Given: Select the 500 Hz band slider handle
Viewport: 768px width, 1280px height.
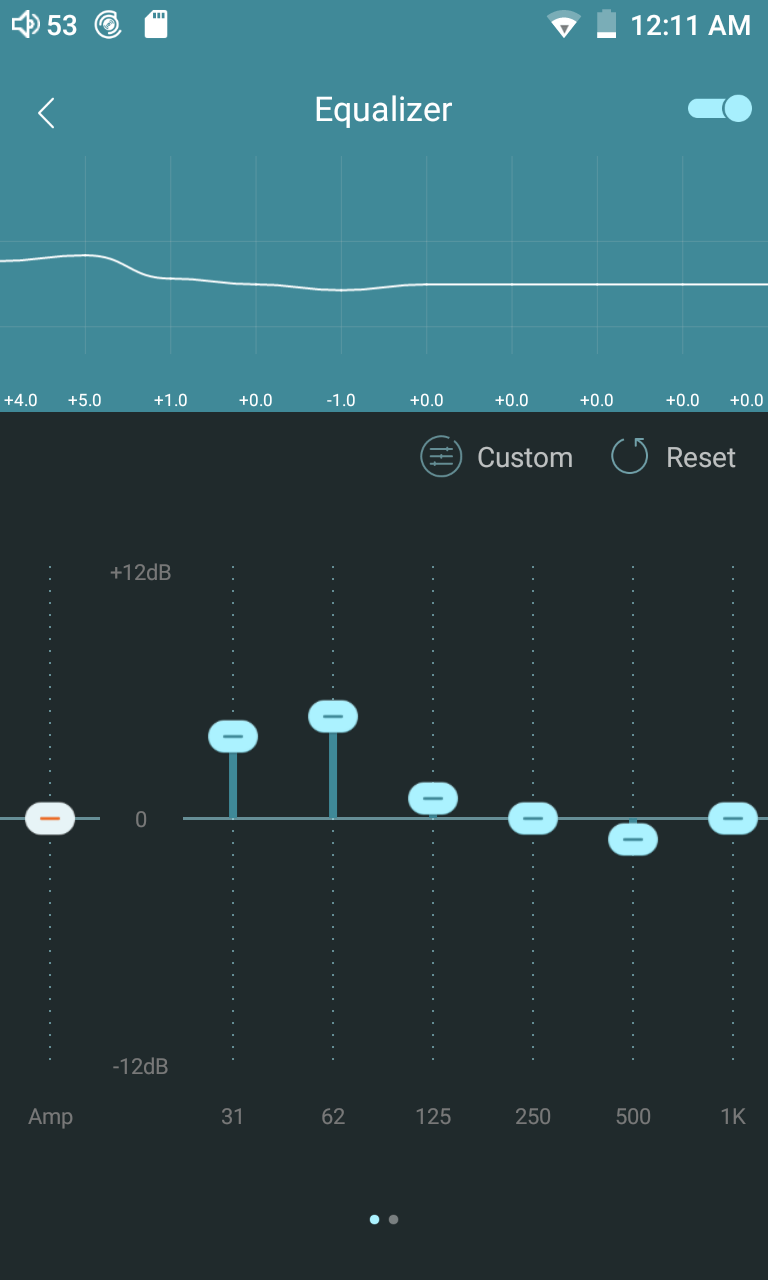Looking at the screenshot, I should point(633,839).
